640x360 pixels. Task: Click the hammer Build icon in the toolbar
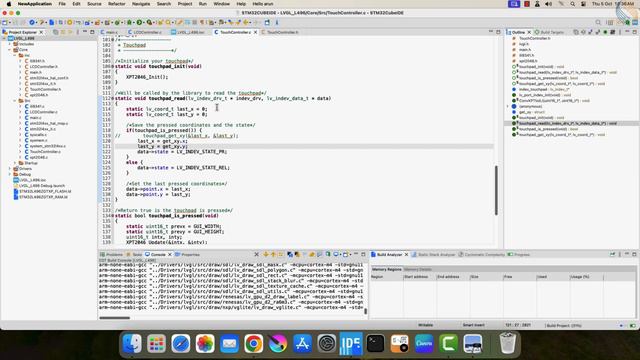click(x=42, y=22)
